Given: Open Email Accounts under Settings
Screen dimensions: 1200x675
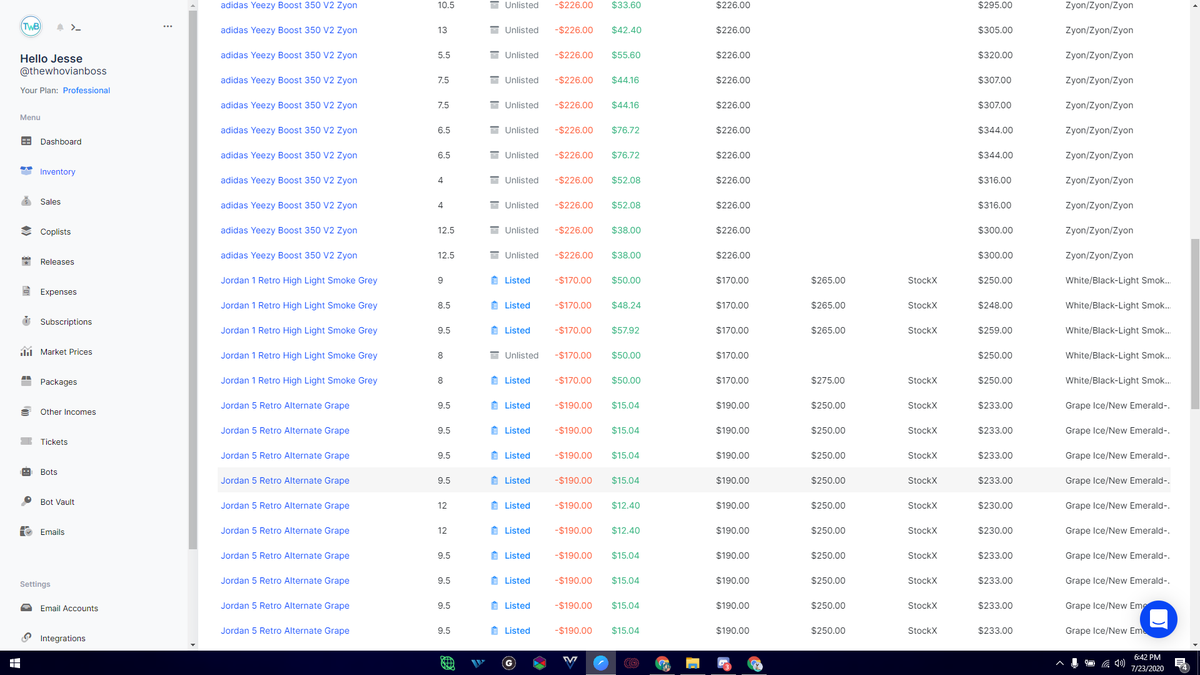Looking at the screenshot, I should (x=69, y=608).
